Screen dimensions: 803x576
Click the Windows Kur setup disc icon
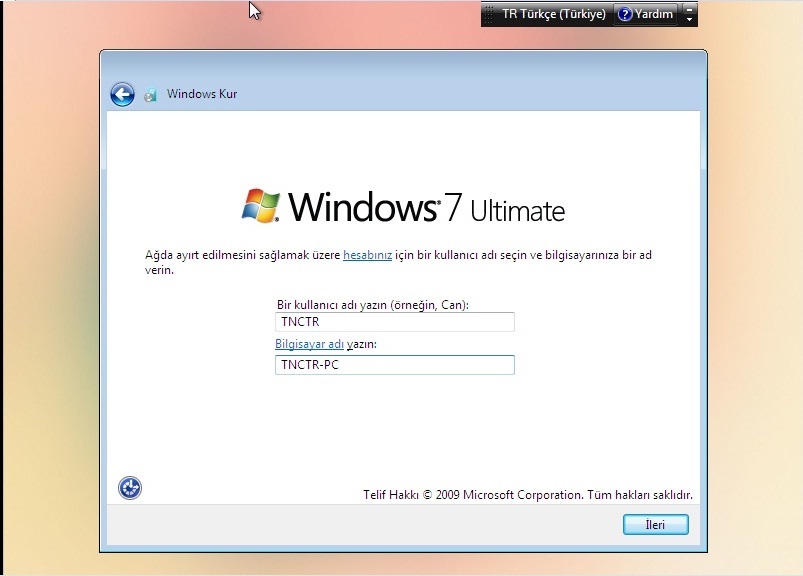pos(150,95)
